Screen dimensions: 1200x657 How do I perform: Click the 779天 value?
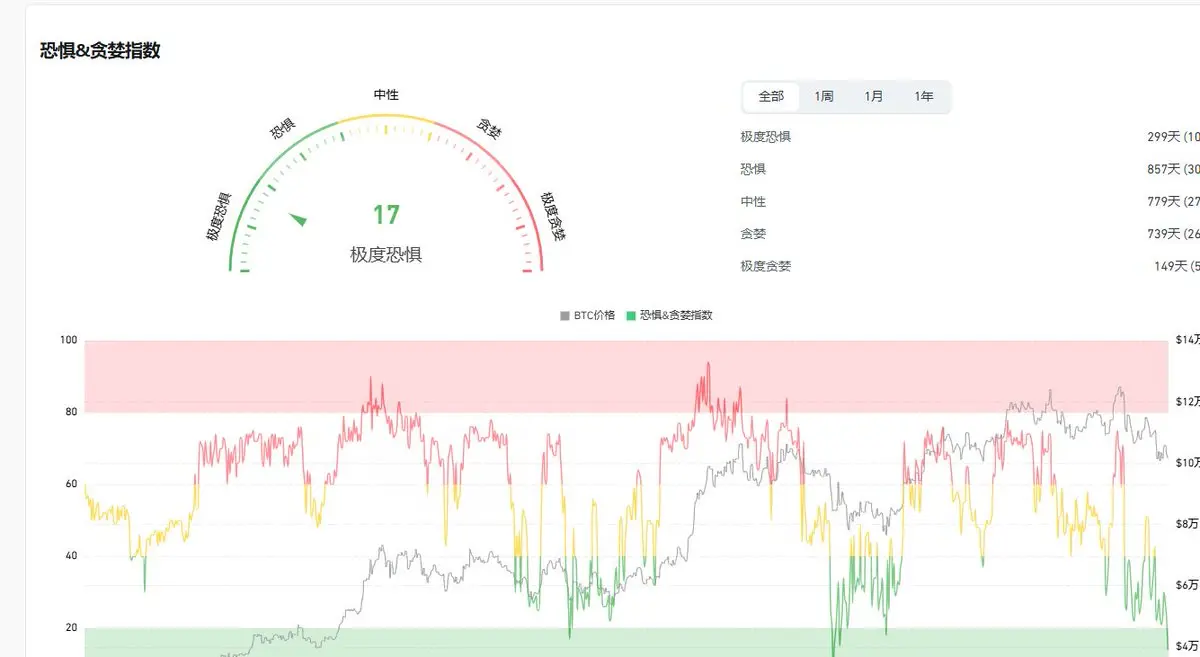[x=1164, y=202]
